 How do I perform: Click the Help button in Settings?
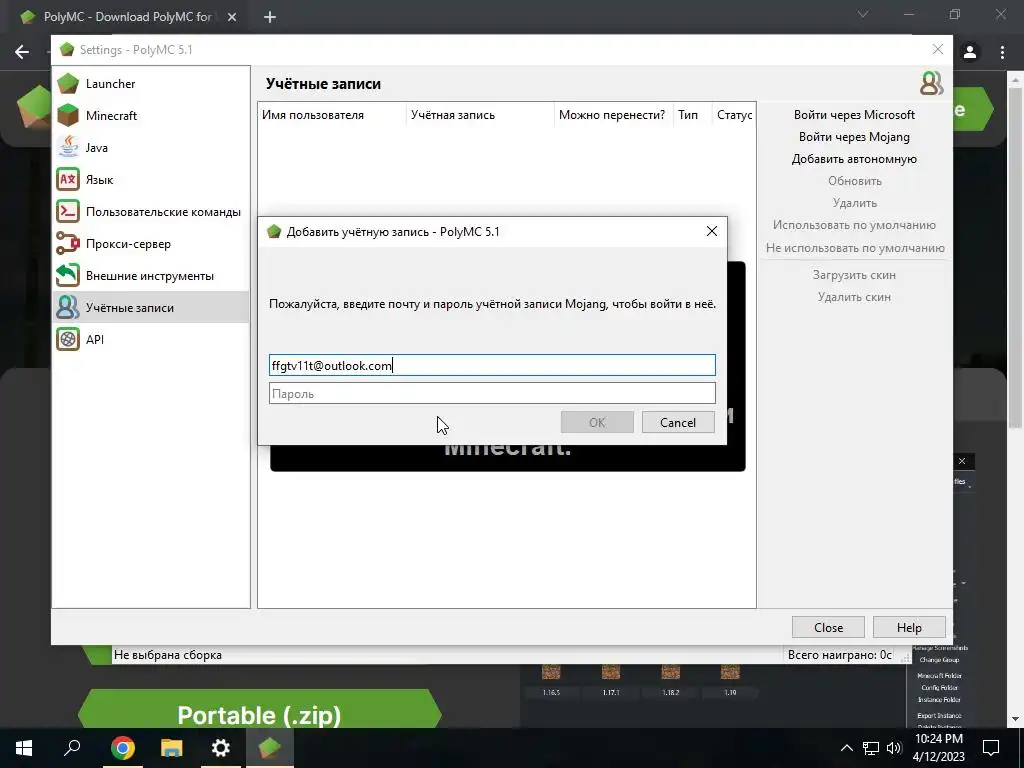[x=909, y=628]
